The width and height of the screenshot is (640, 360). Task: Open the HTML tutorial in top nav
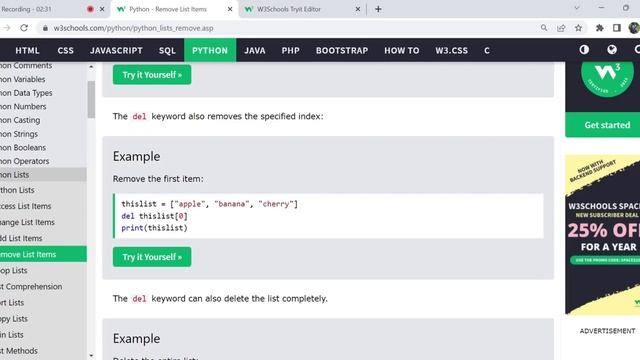tap(27, 50)
